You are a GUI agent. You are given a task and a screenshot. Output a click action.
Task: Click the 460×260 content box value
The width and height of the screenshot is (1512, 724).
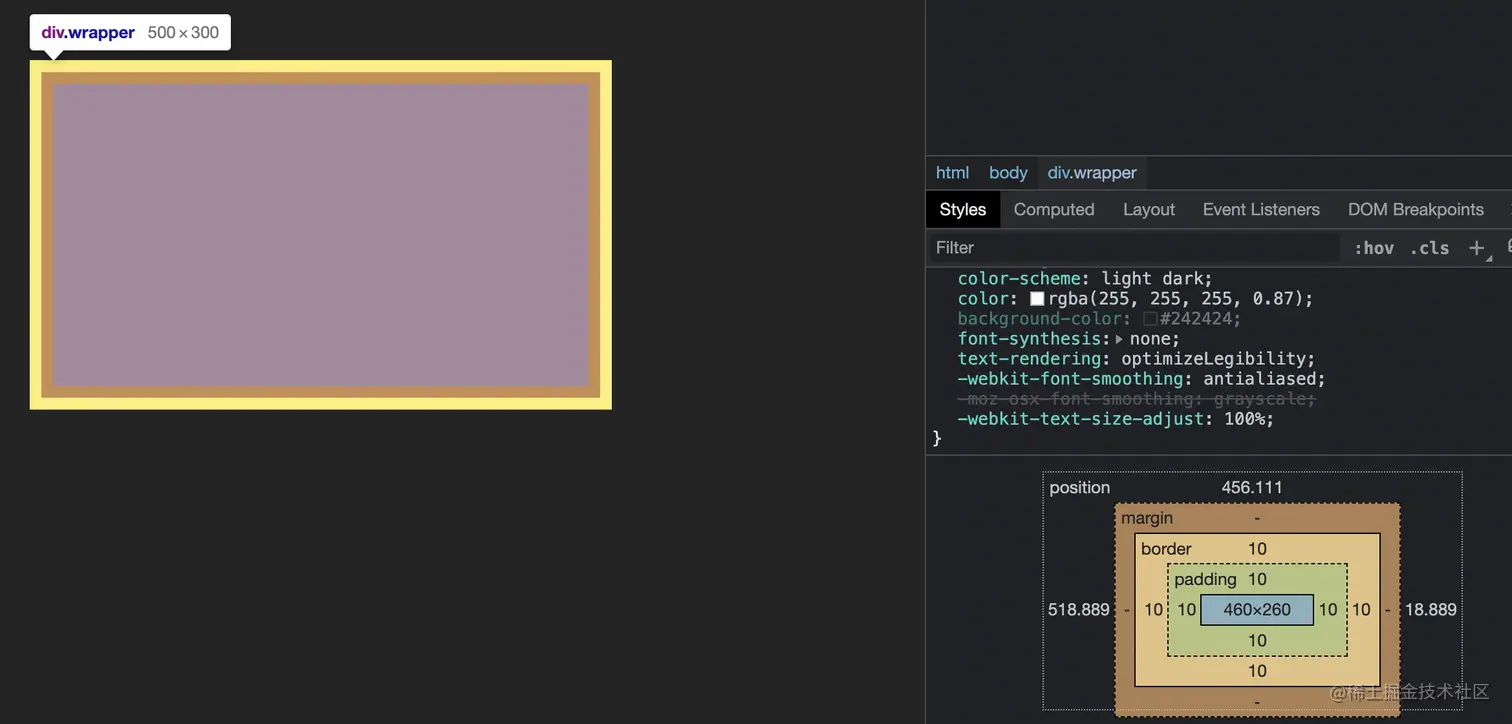pos(1257,609)
